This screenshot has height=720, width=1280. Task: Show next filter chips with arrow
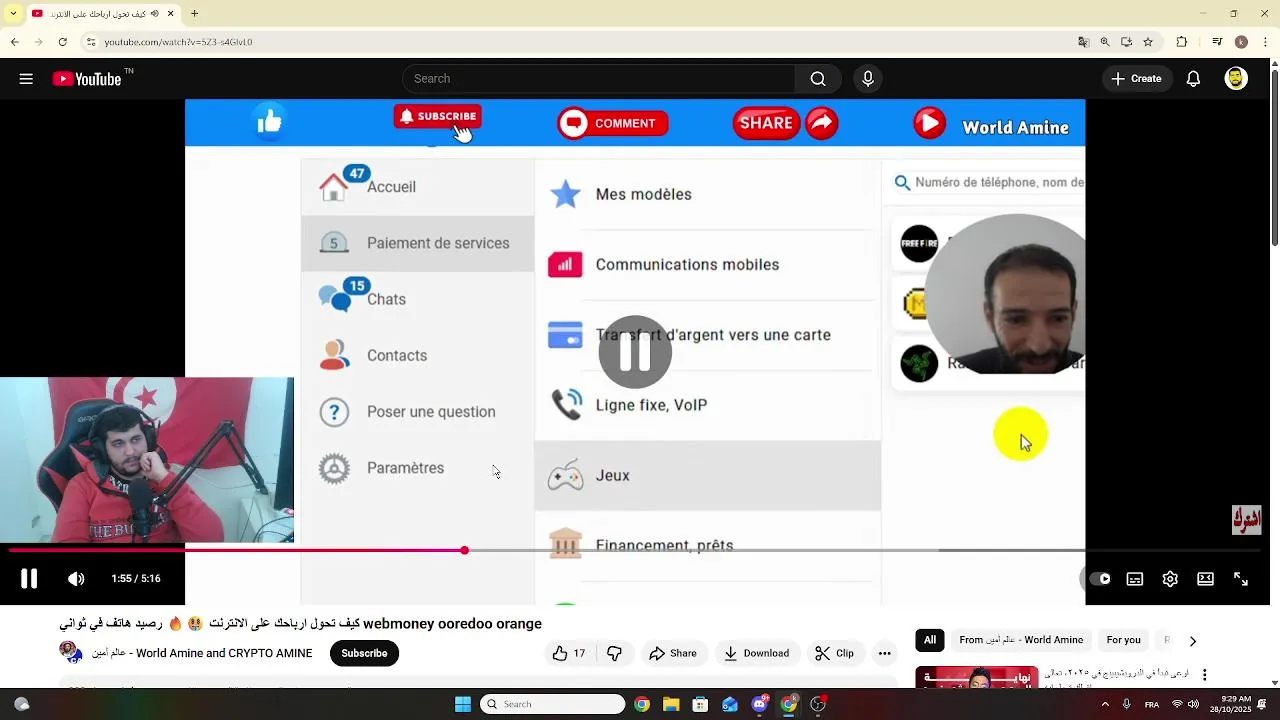(x=1192, y=641)
